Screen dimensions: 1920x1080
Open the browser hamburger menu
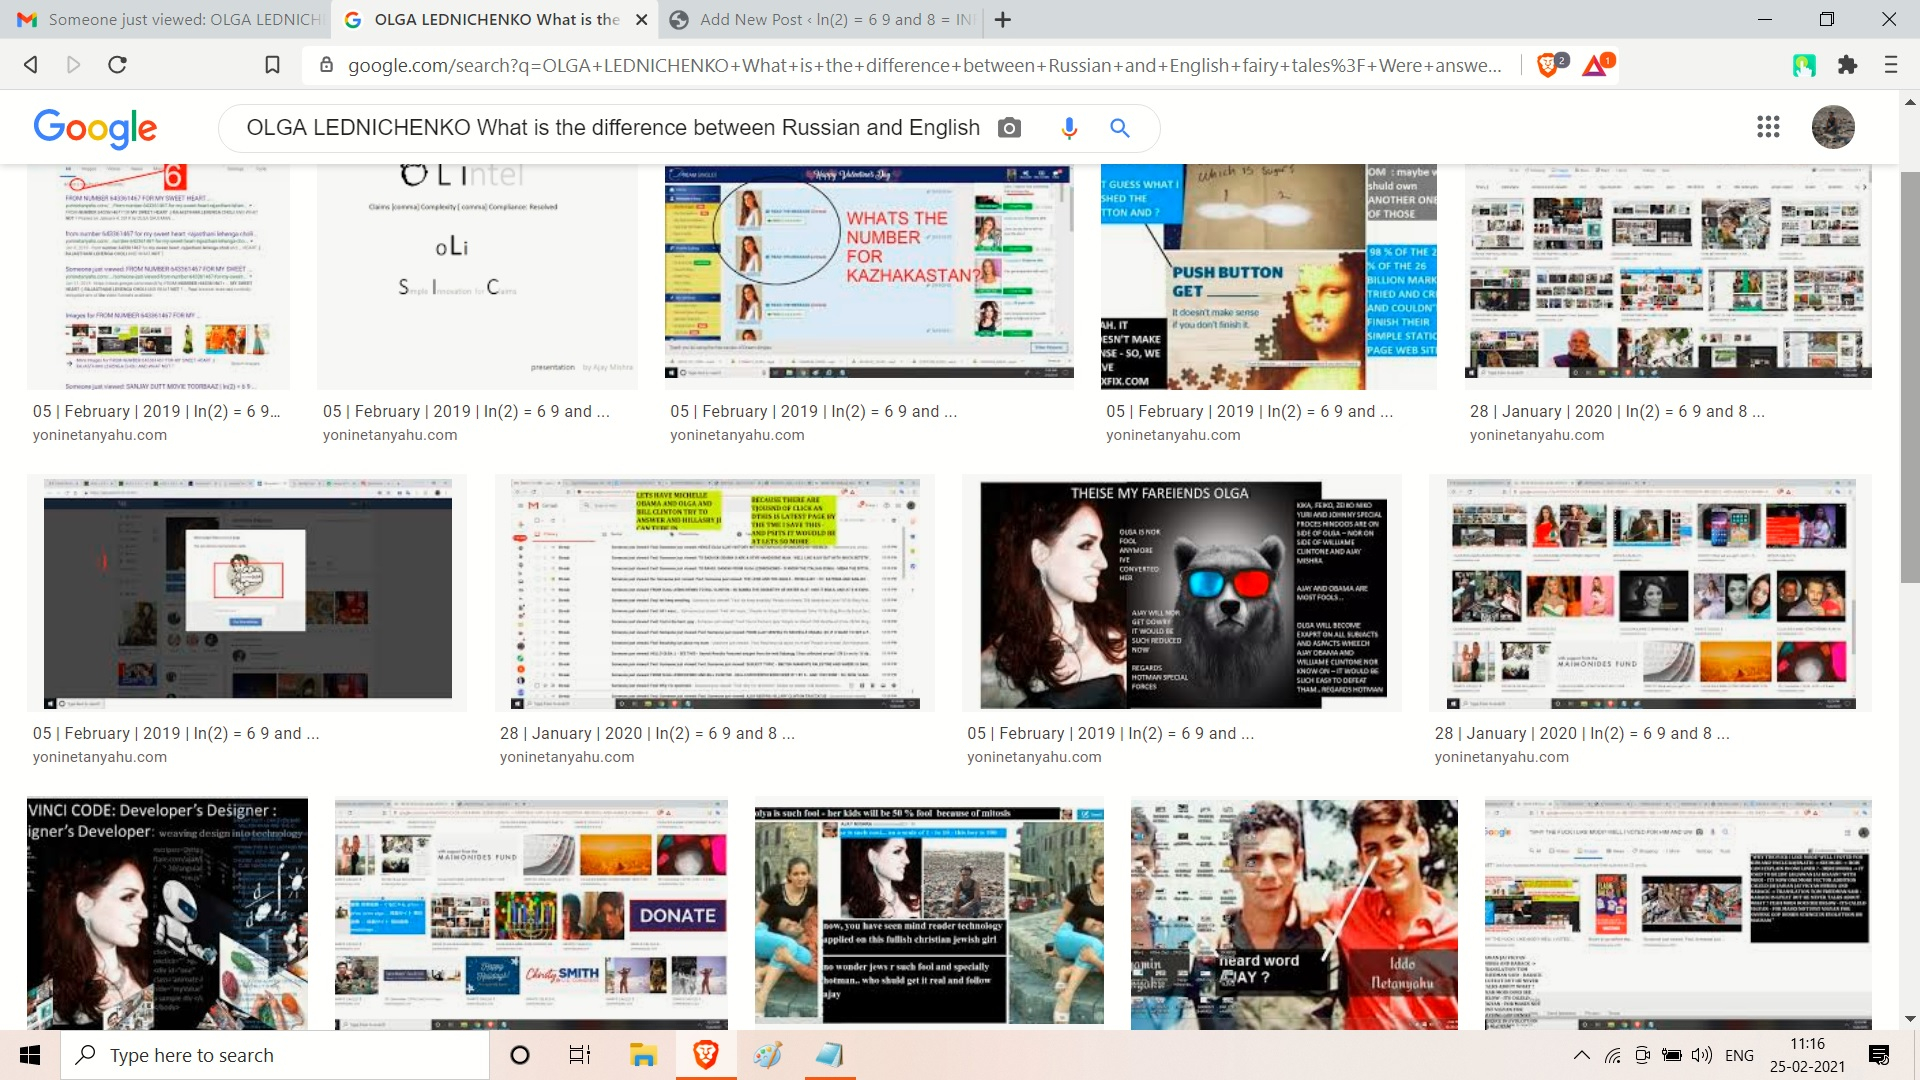(x=1890, y=65)
